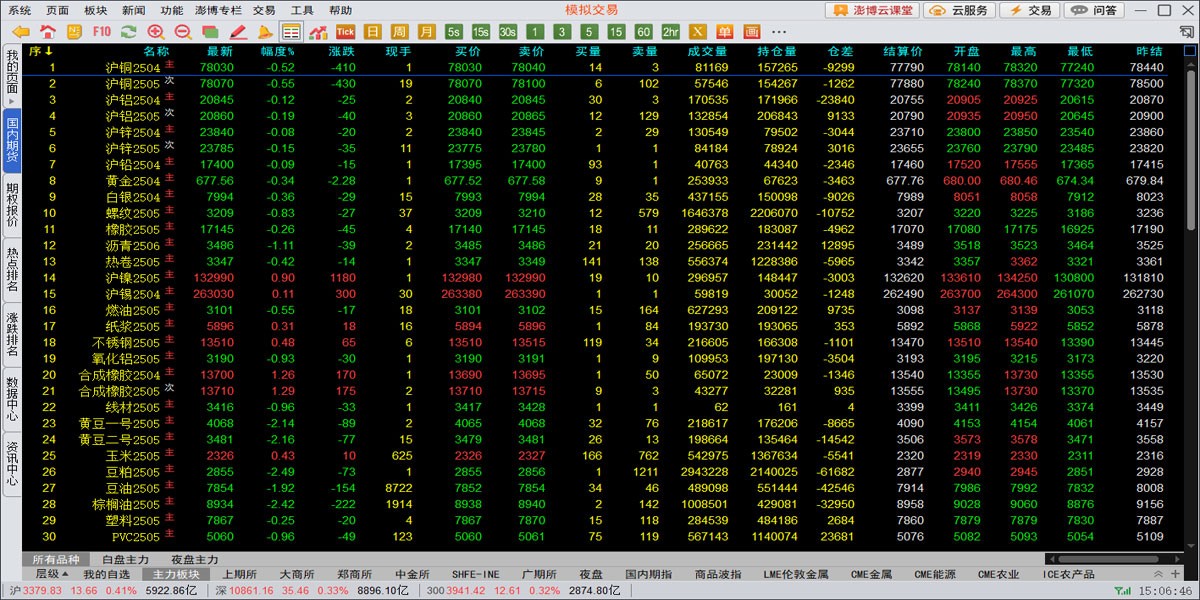Expand the 层级 level selector

[52, 574]
